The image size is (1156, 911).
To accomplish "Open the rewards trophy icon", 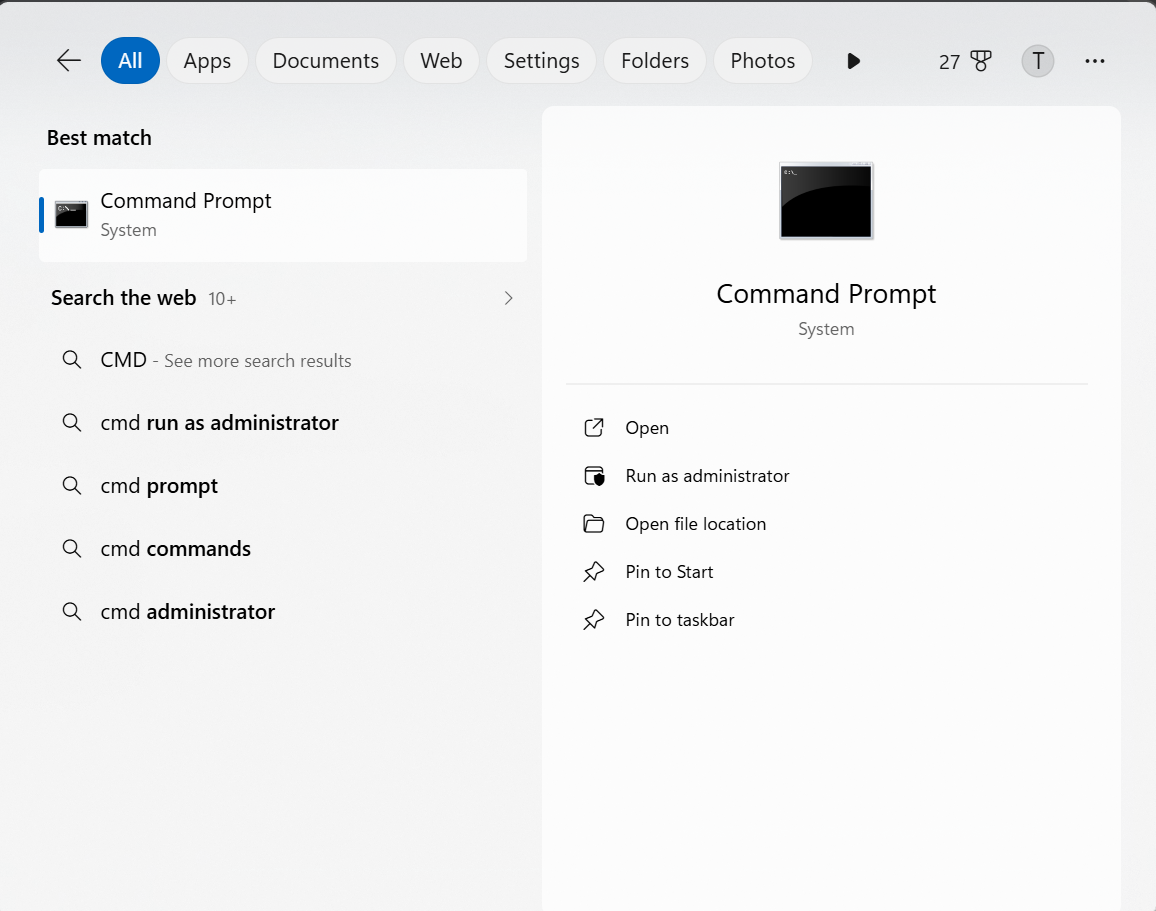I will pyautogui.click(x=981, y=60).
